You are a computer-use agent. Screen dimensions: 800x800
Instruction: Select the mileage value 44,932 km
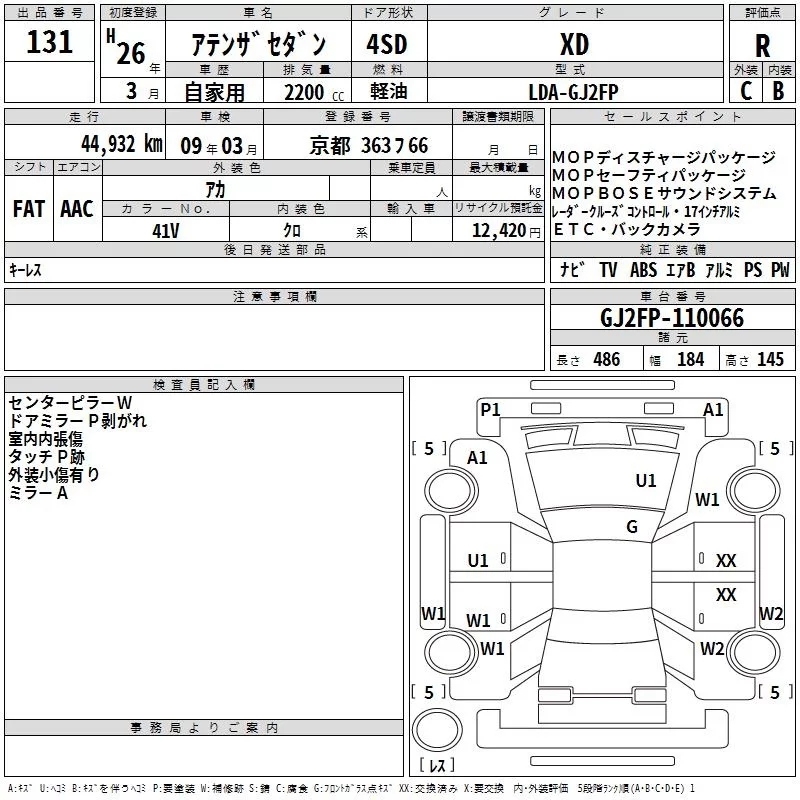(122, 144)
